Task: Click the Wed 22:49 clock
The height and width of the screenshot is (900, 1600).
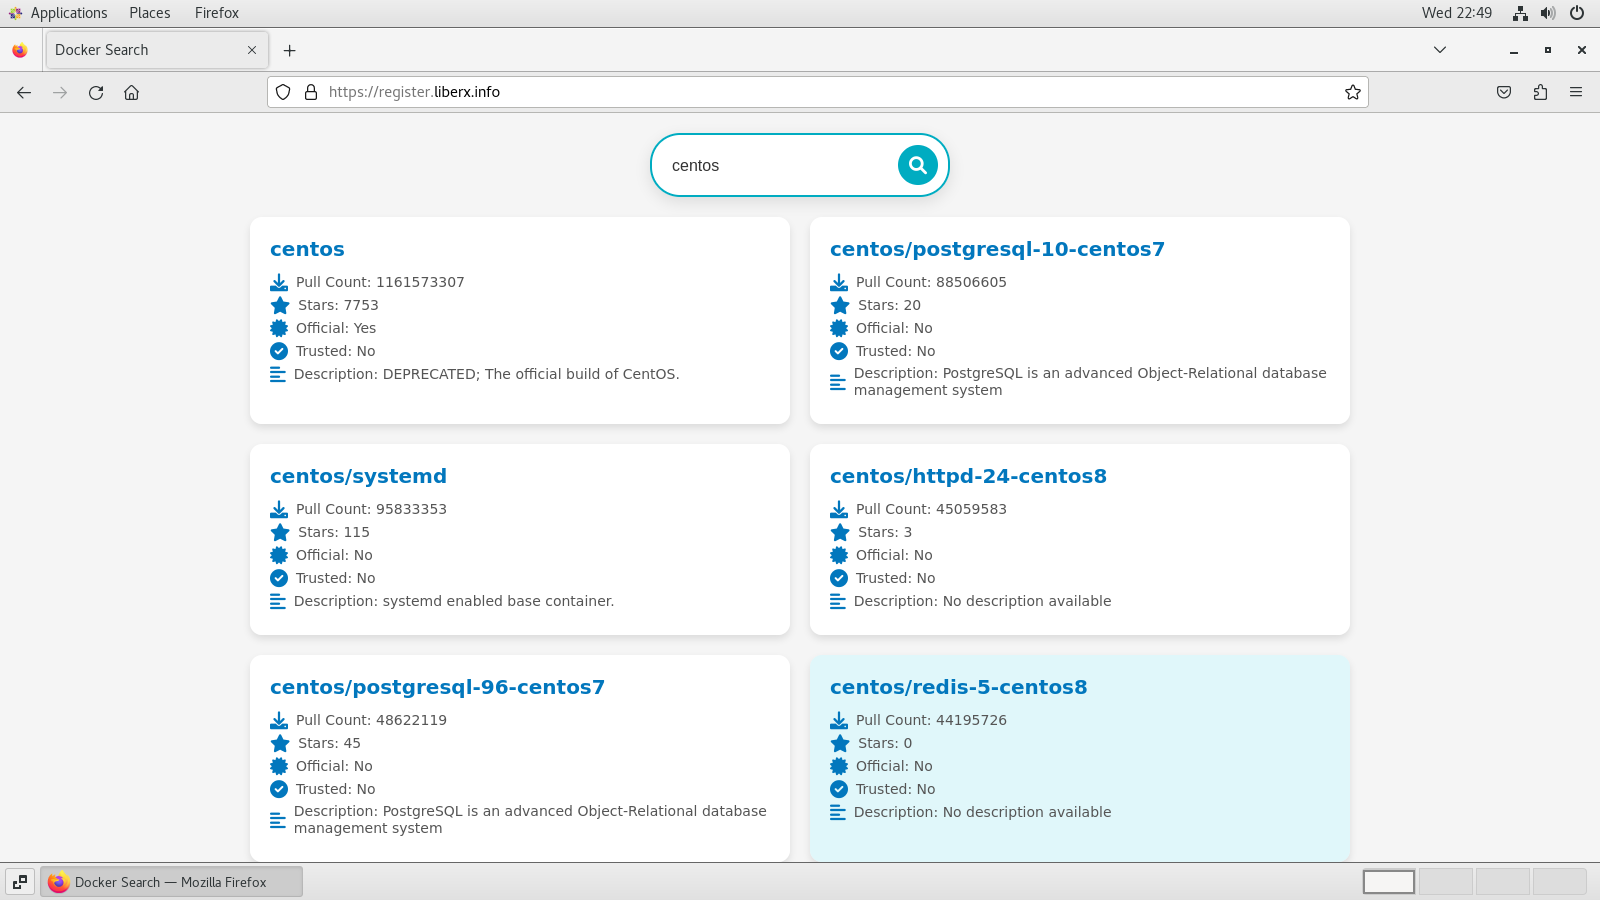Action: [1456, 13]
